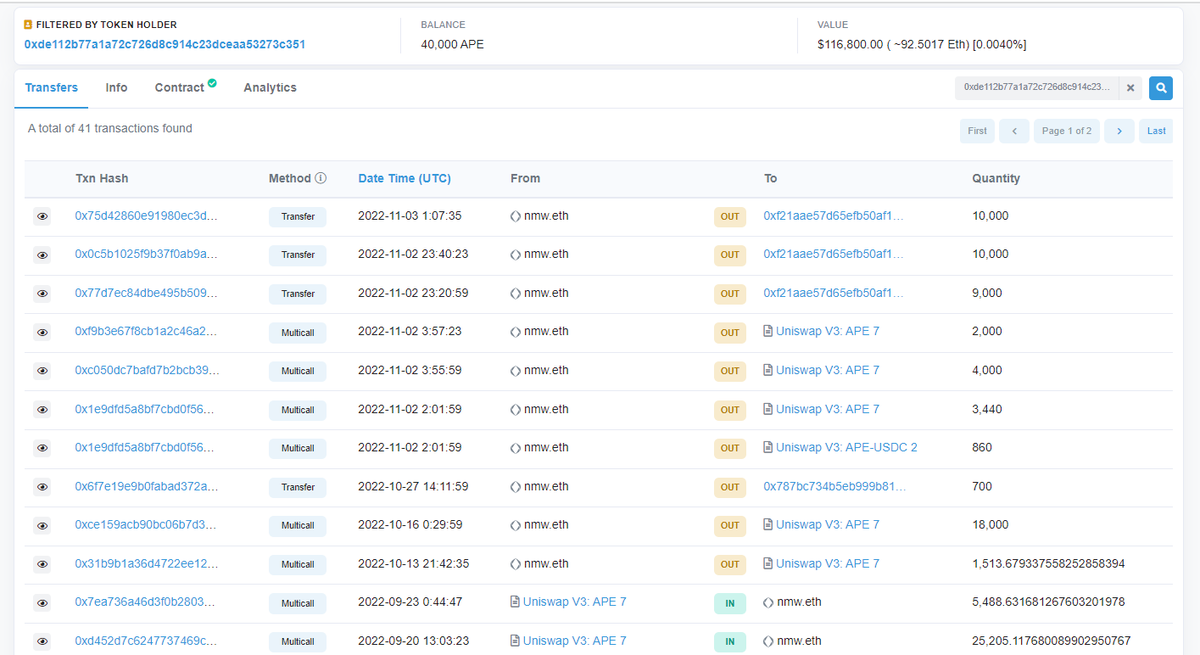Screen dimensions: 1200x655
Task: Open txn hash 0x31b9b1a36d4722ee12
Action: click(146, 564)
